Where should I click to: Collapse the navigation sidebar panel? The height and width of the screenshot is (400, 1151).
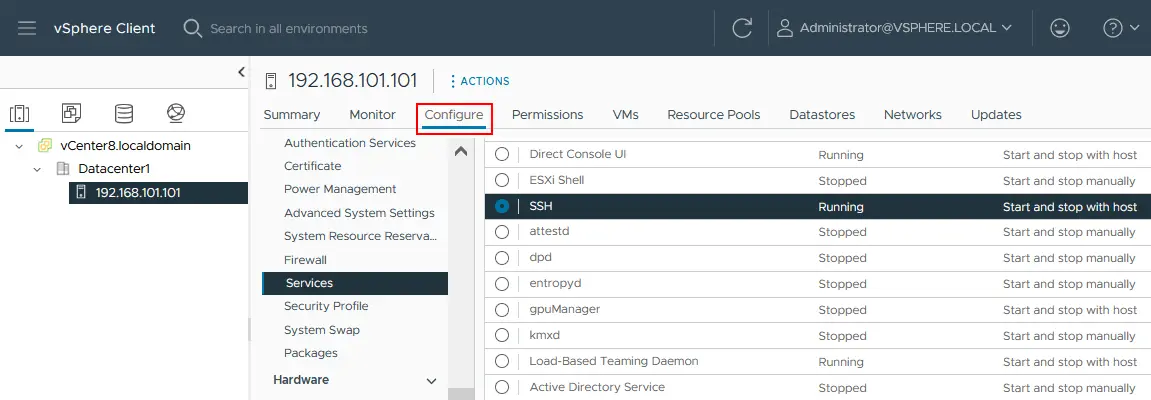click(241, 72)
